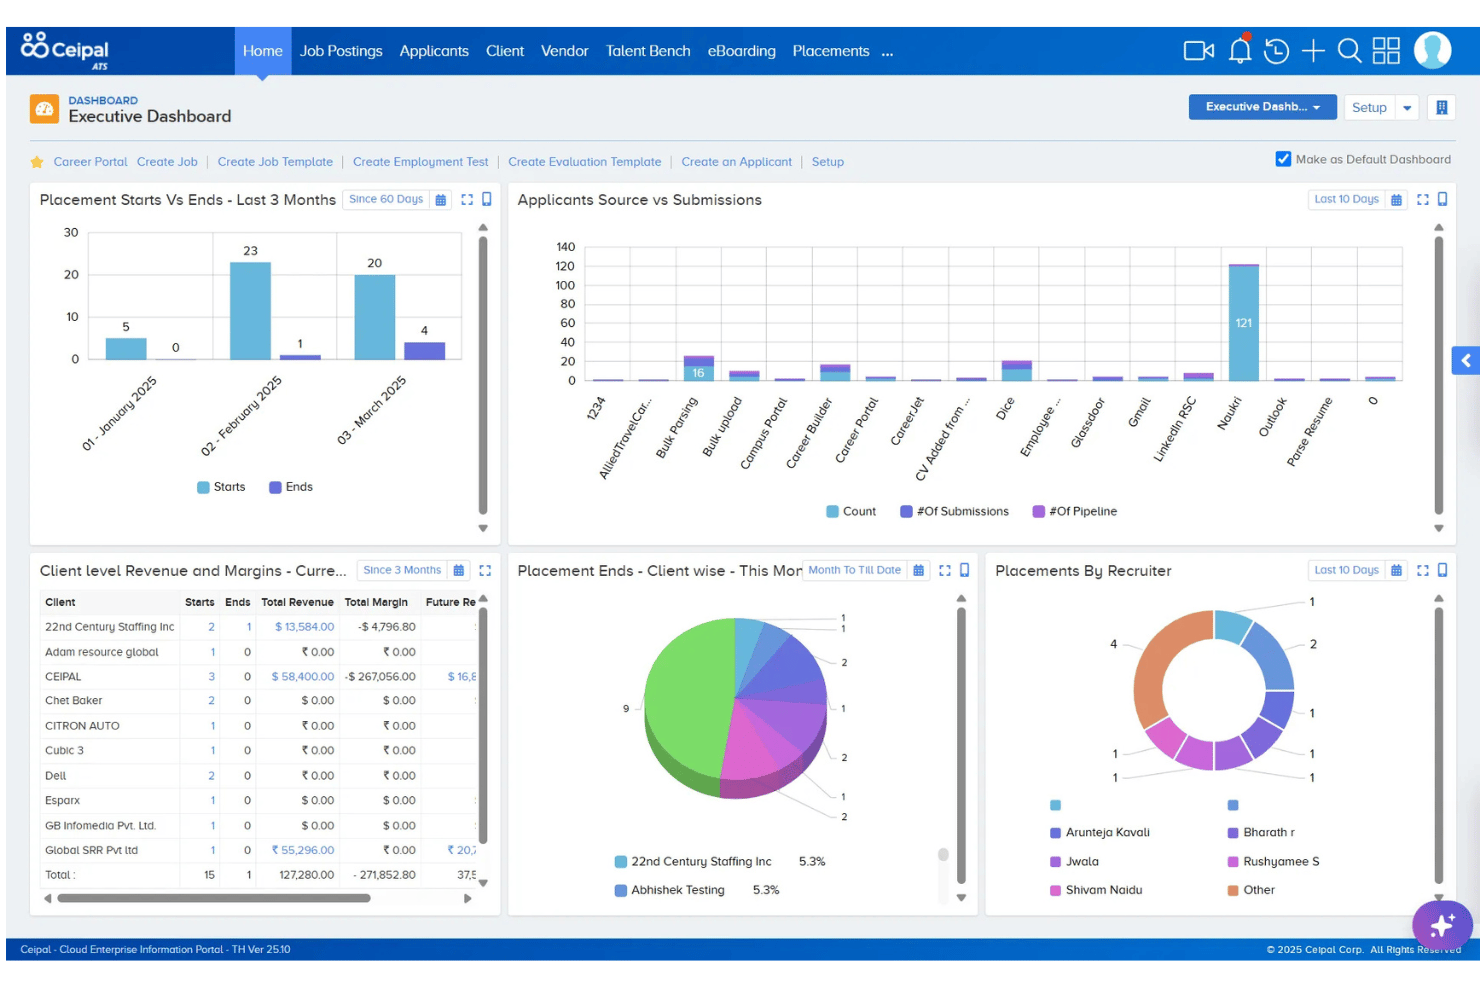Maximize the Placements By Recruiter widget
1480x987 pixels.
pos(1423,571)
